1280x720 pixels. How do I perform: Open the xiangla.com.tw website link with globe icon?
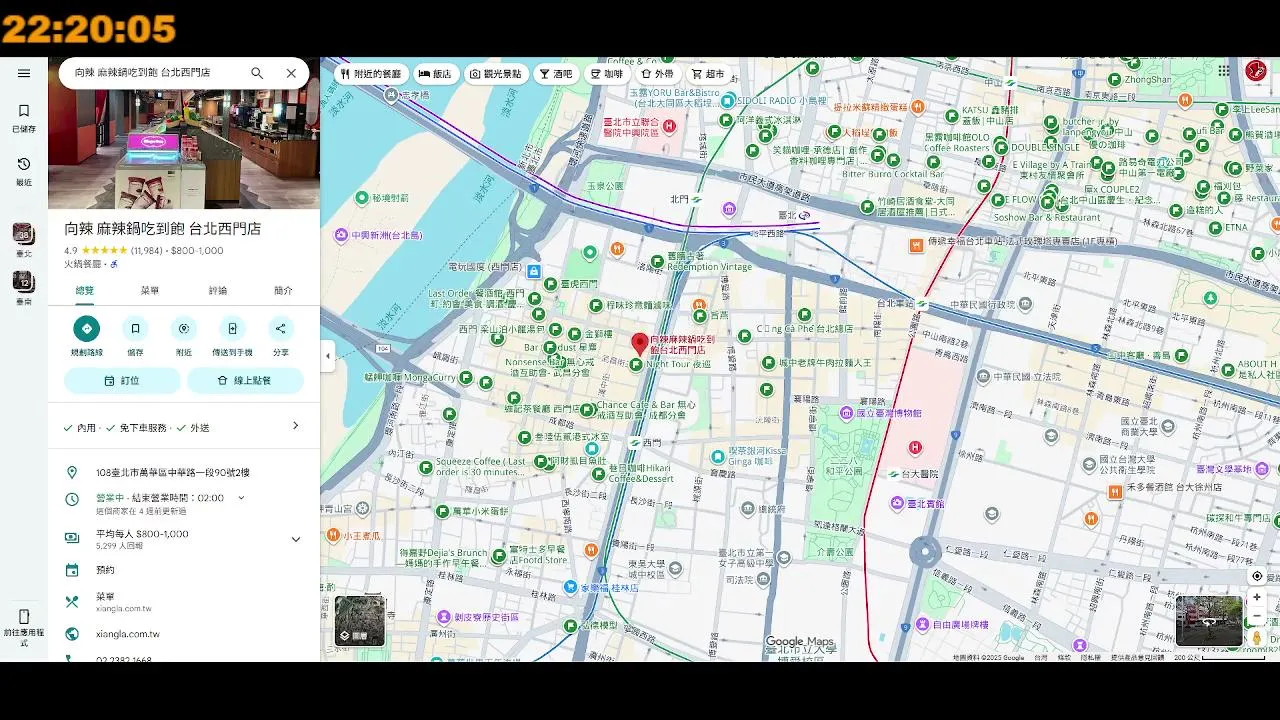click(x=184, y=634)
